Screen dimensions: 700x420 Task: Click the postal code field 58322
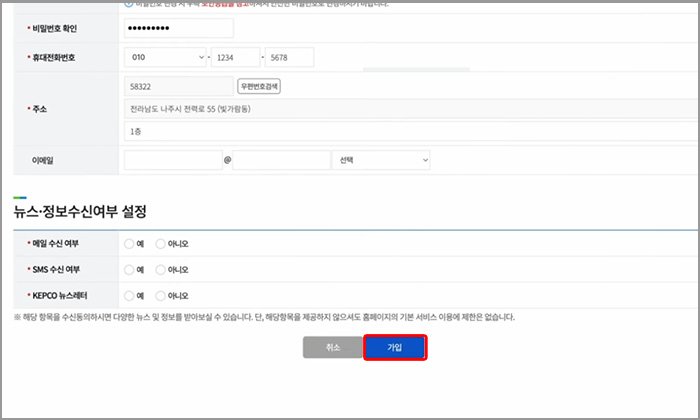point(179,86)
